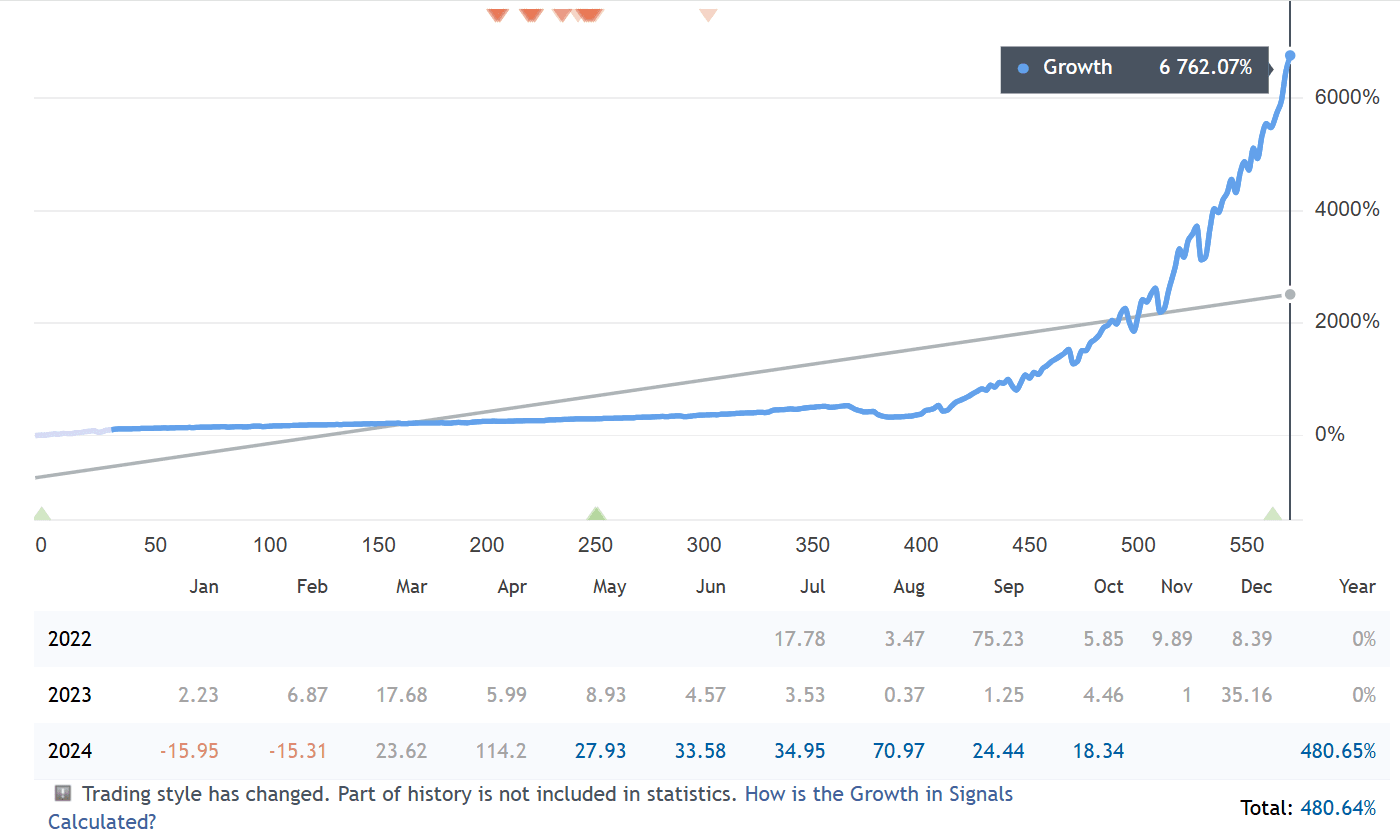Select the 2022 December value 8.39

[1252, 638]
